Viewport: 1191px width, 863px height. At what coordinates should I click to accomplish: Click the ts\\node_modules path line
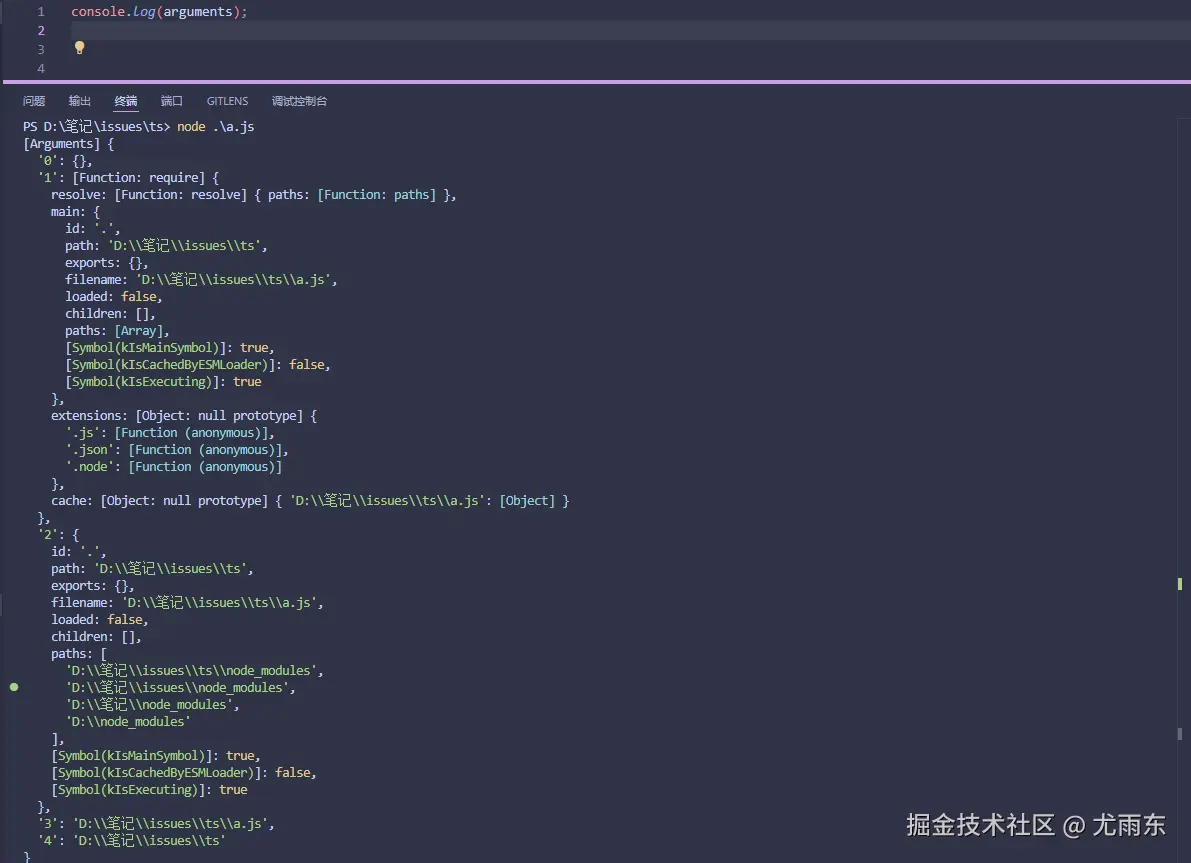tap(194, 671)
